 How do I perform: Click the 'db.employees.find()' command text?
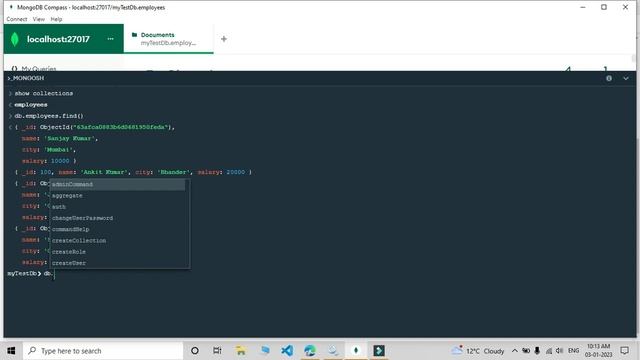coord(49,116)
